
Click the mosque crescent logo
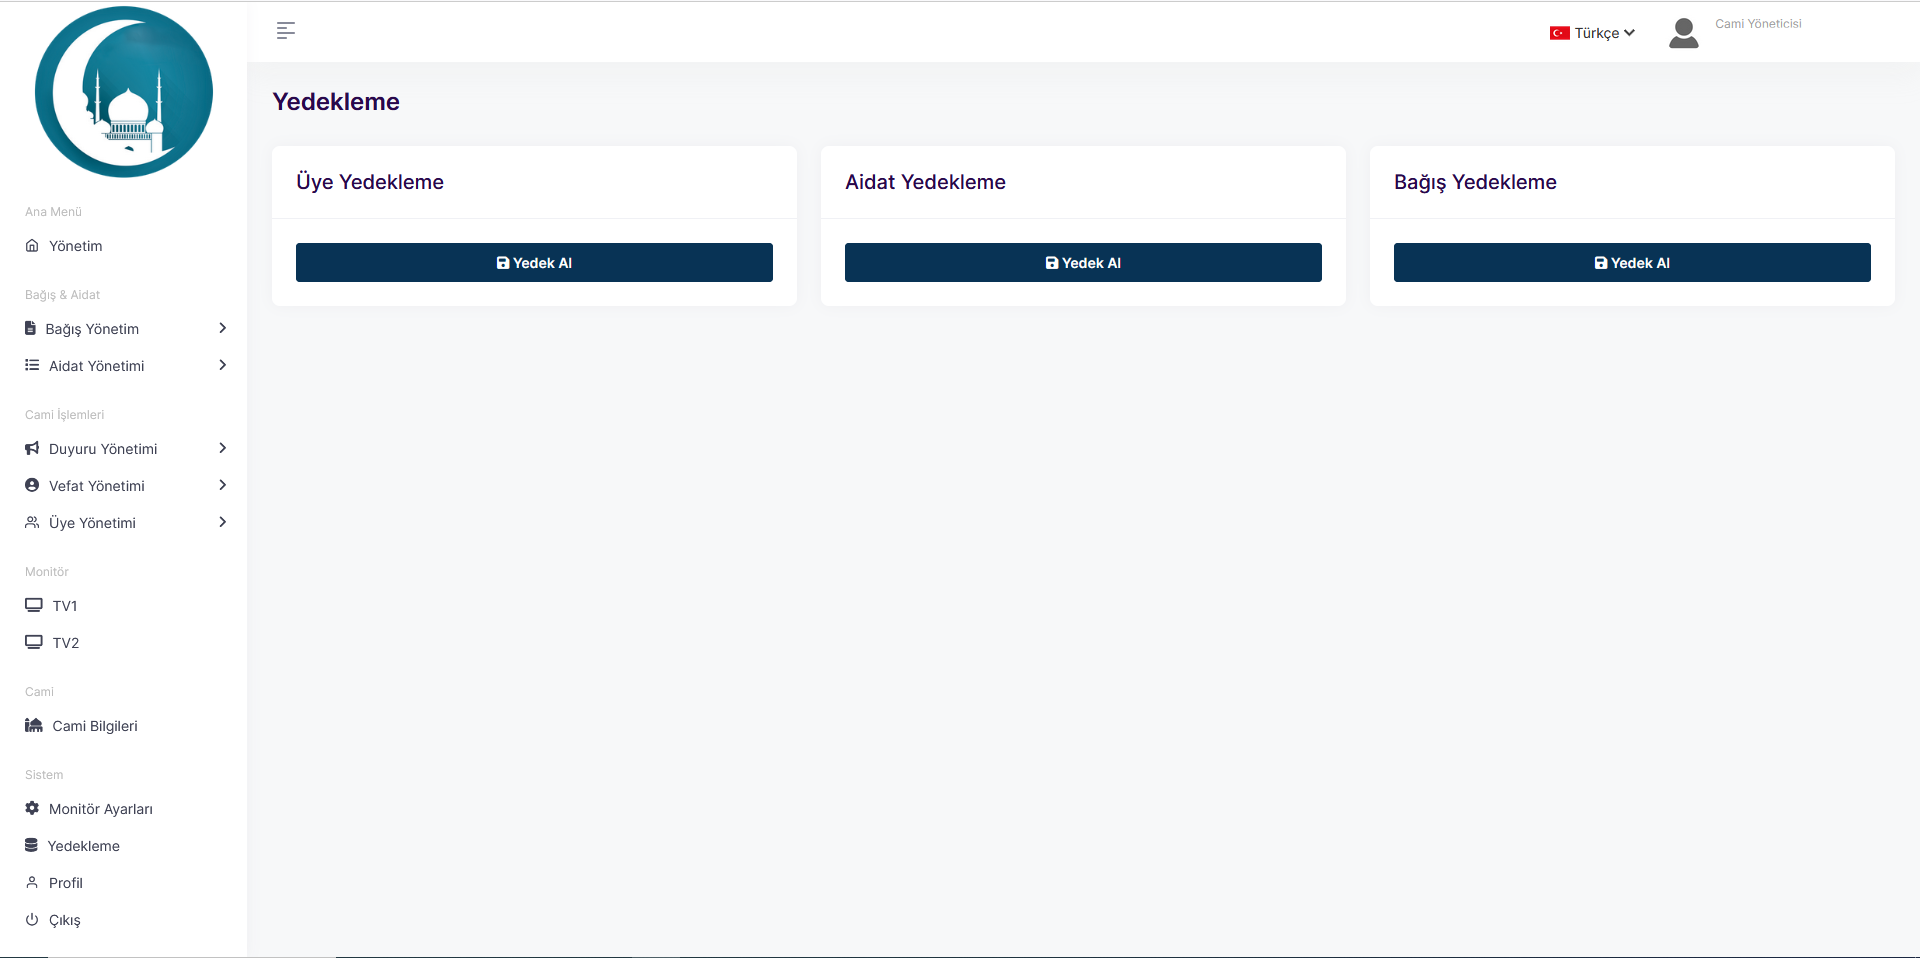[x=124, y=92]
